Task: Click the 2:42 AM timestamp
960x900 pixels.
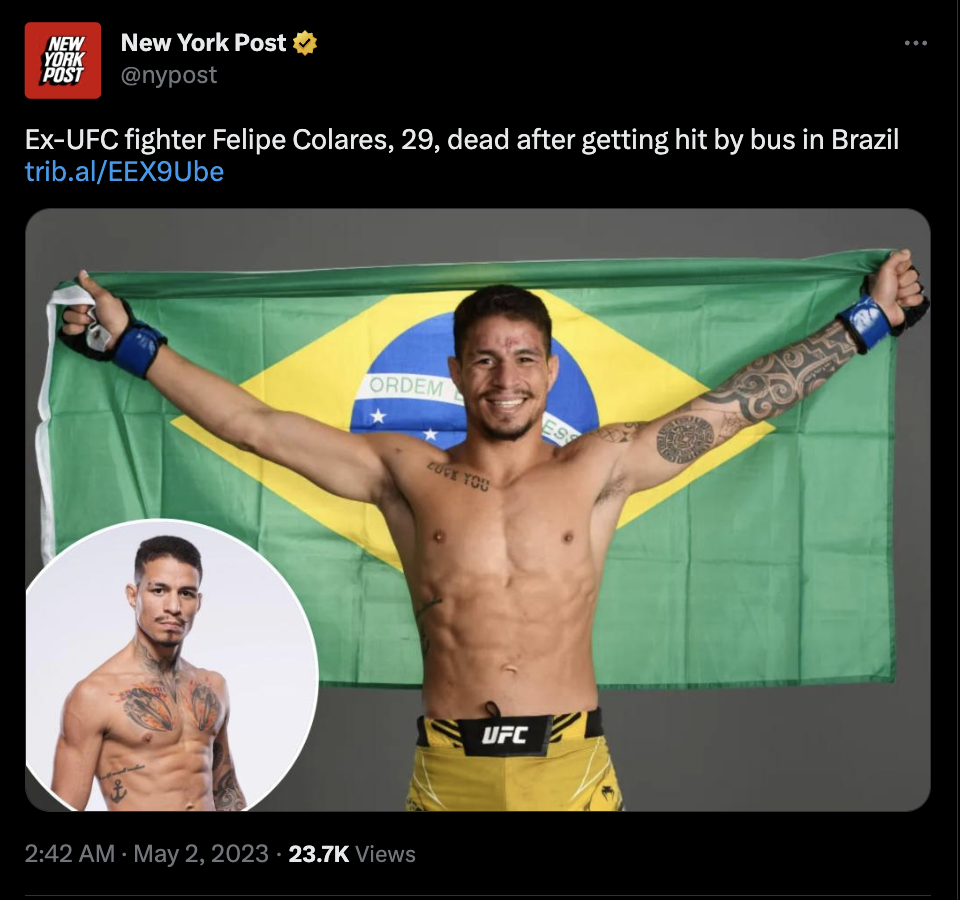Action: point(70,853)
